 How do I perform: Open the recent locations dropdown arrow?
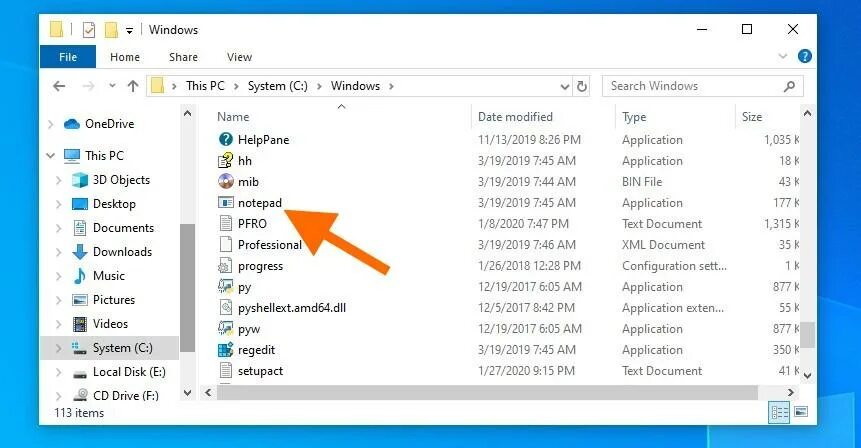tap(113, 86)
